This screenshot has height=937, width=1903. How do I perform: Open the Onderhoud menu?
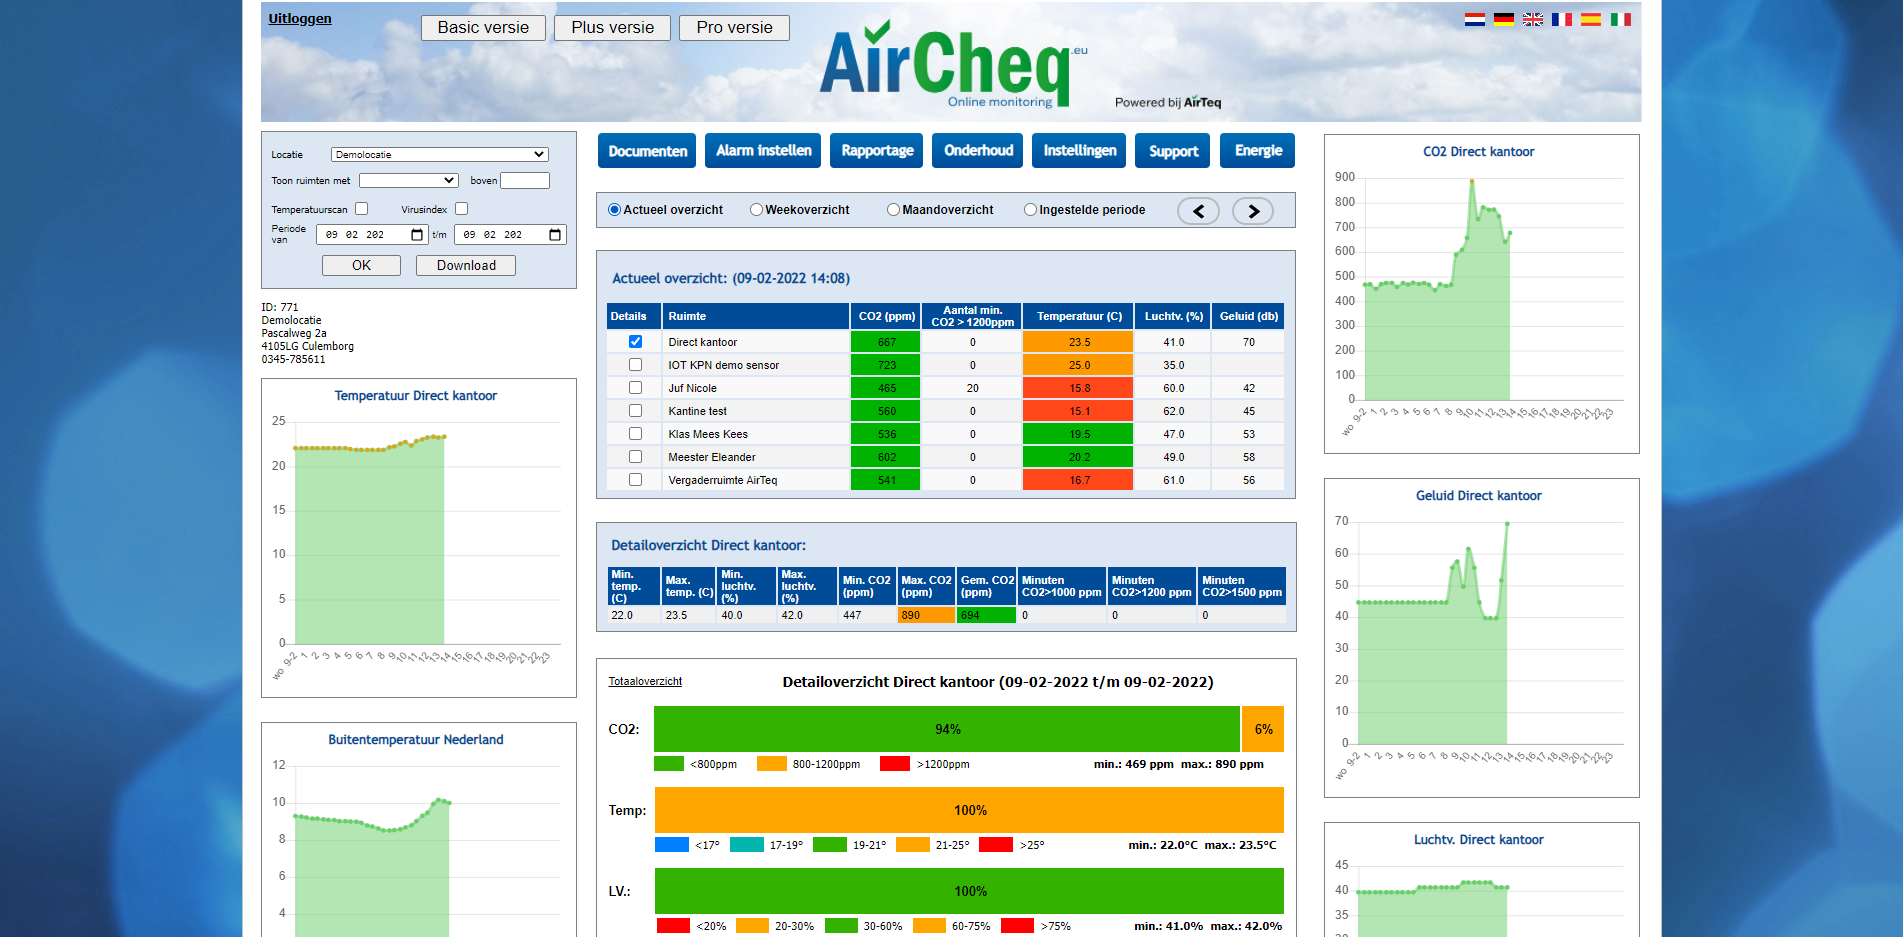click(x=978, y=151)
